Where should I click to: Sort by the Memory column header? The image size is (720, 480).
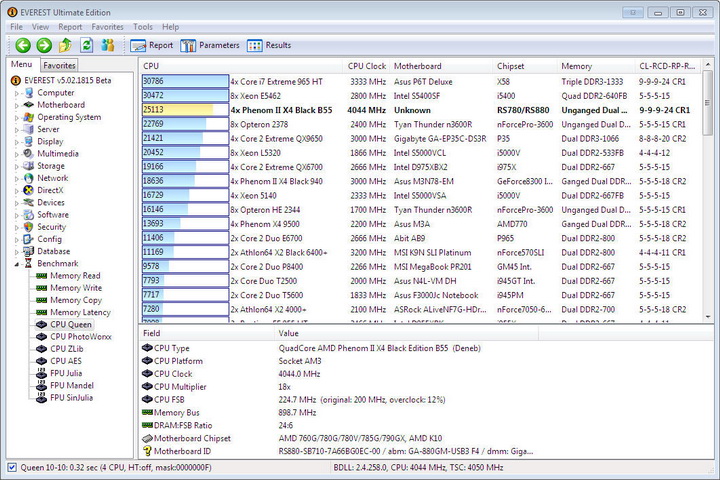tap(596, 66)
